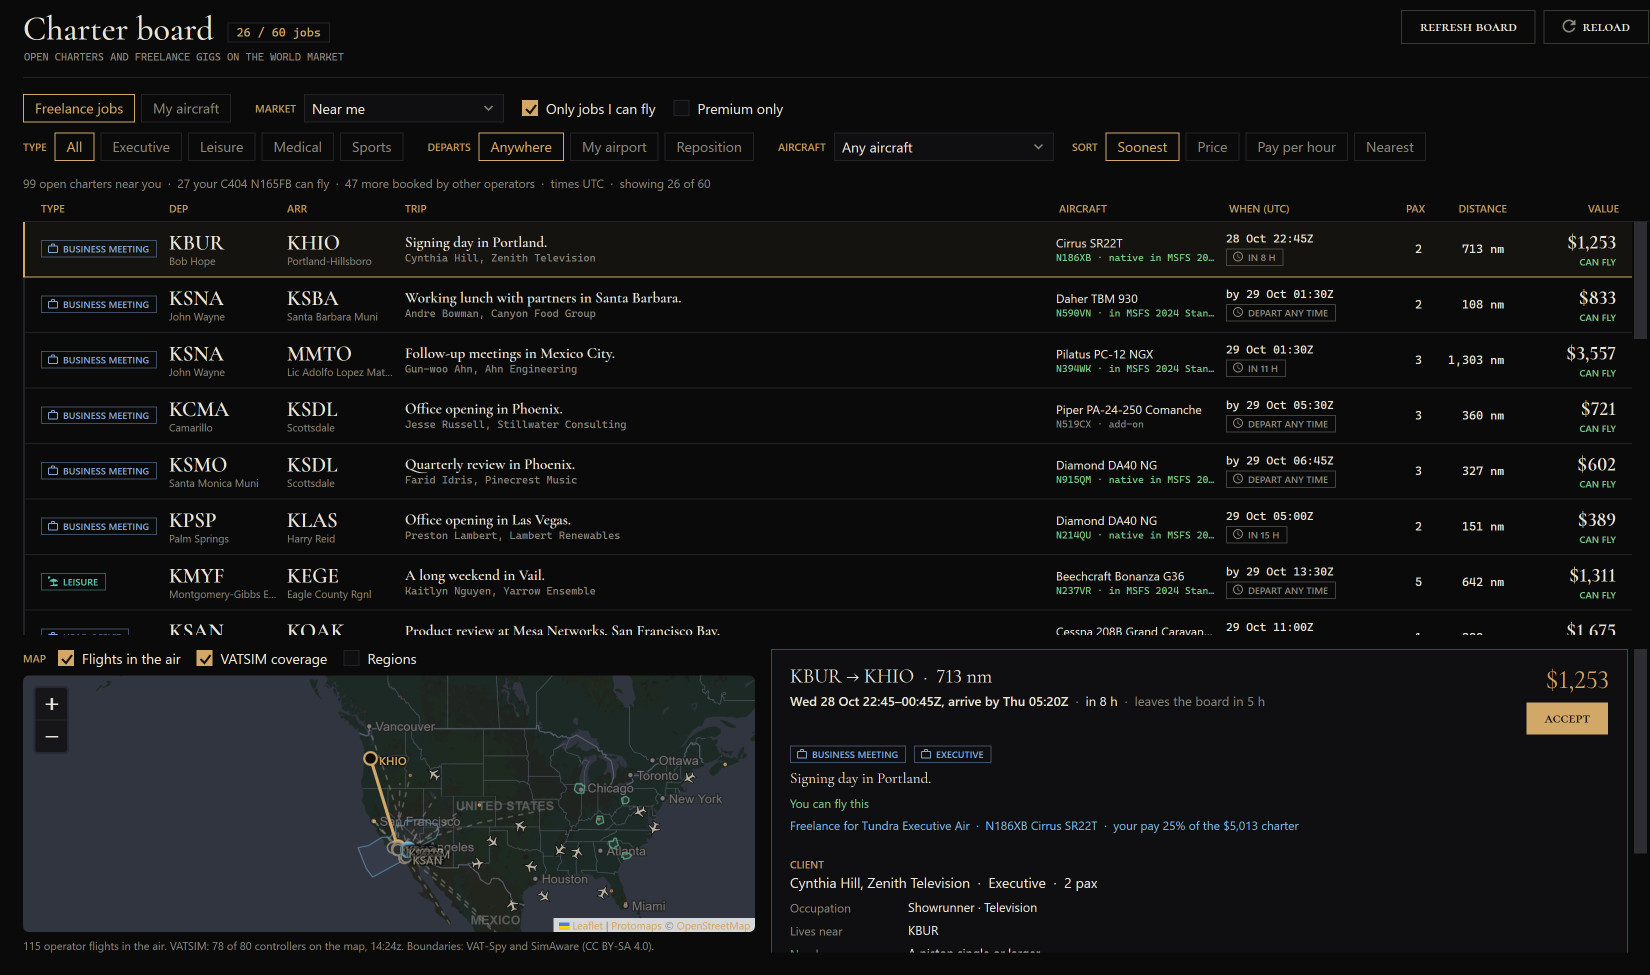Click the reload icon in Reload button
Screen dimensions: 1650x975
(1569, 27)
